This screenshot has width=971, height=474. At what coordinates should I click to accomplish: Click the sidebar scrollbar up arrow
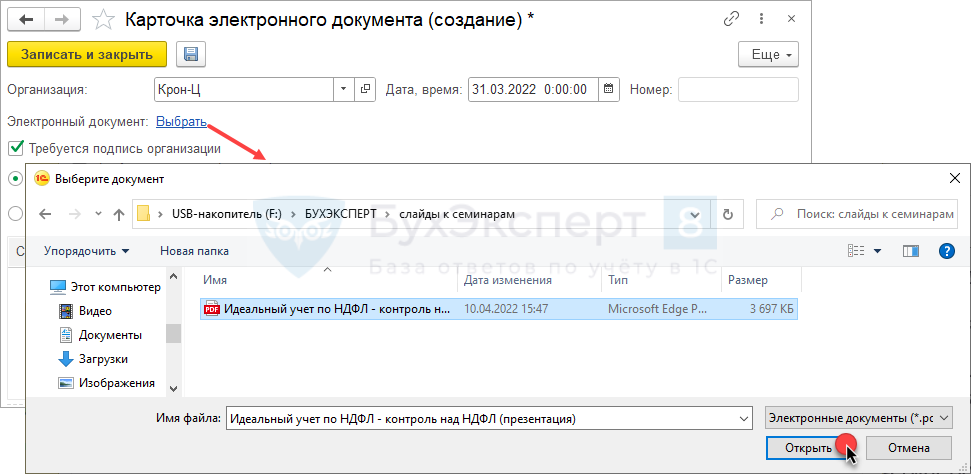click(x=173, y=276)
